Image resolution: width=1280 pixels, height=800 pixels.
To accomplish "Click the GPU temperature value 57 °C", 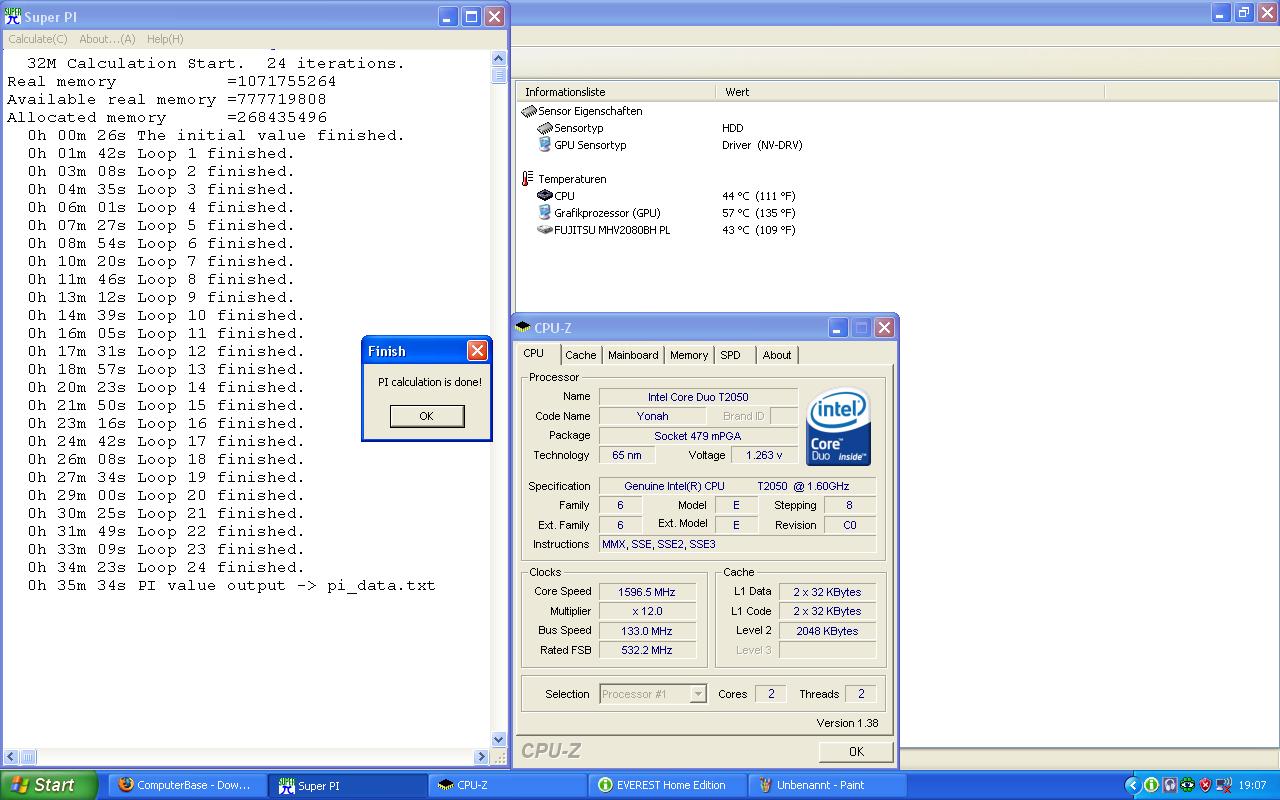I will (758, 213).
